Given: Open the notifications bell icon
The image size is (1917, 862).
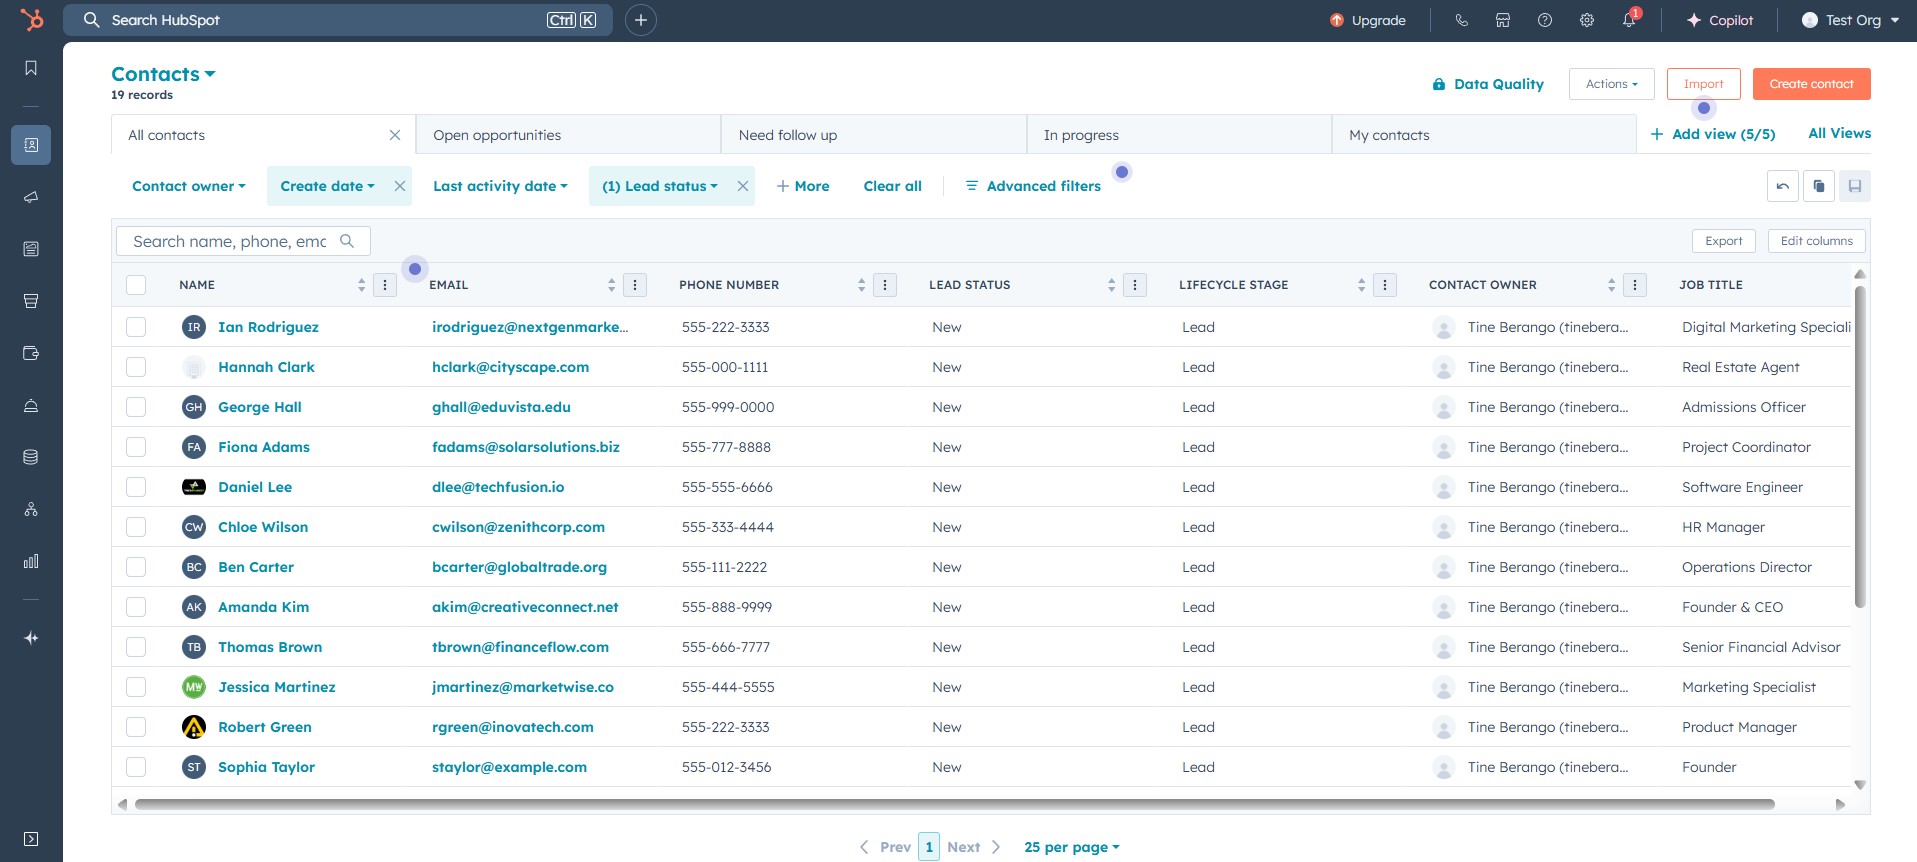Looking at the screenshot, I should click(1628, 20).
